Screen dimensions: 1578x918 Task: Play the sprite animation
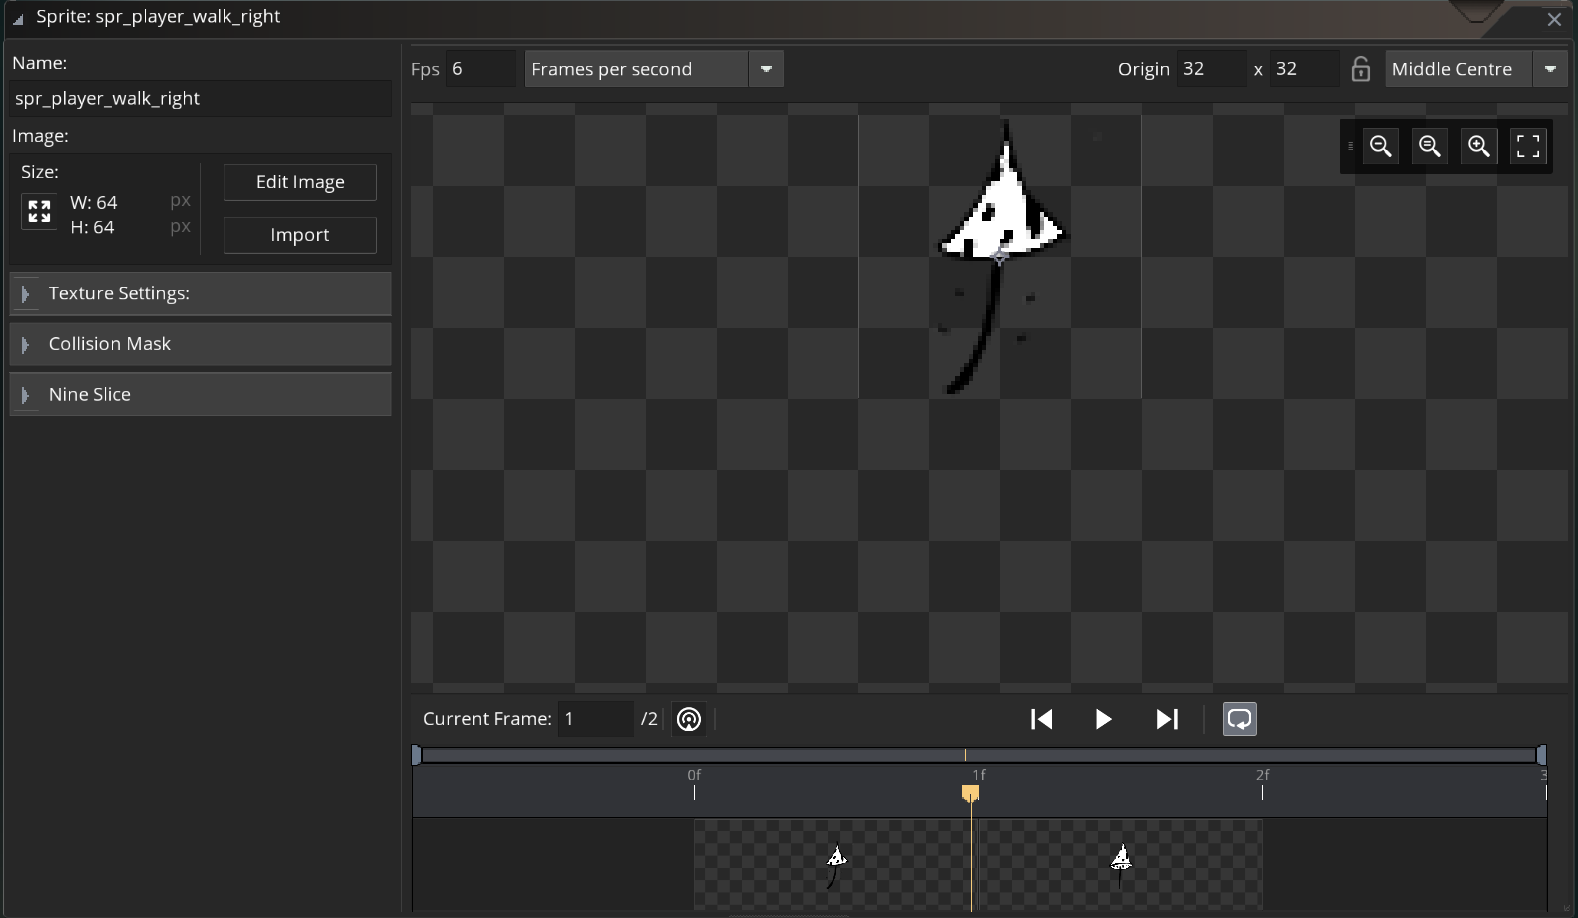pyautogui.click(x=1103, y=719)
